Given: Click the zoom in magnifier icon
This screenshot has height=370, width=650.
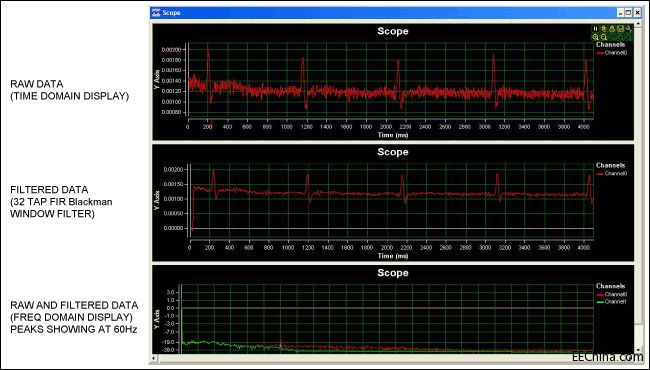Looking at the screenshot, I should 596,37.
